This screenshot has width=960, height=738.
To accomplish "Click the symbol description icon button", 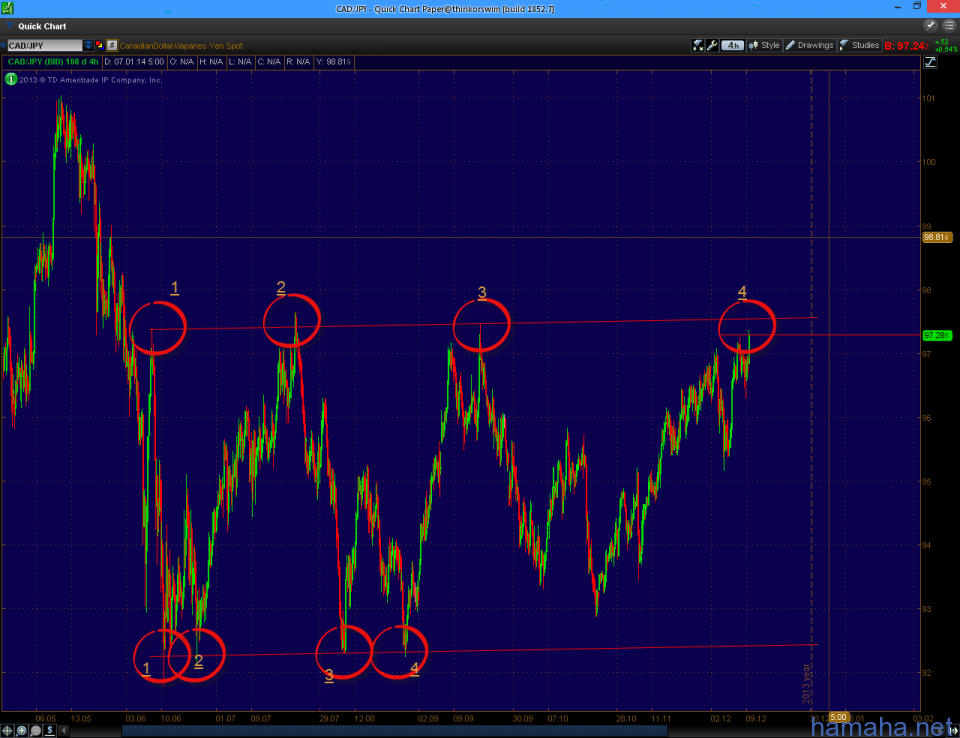I will 111,45.
